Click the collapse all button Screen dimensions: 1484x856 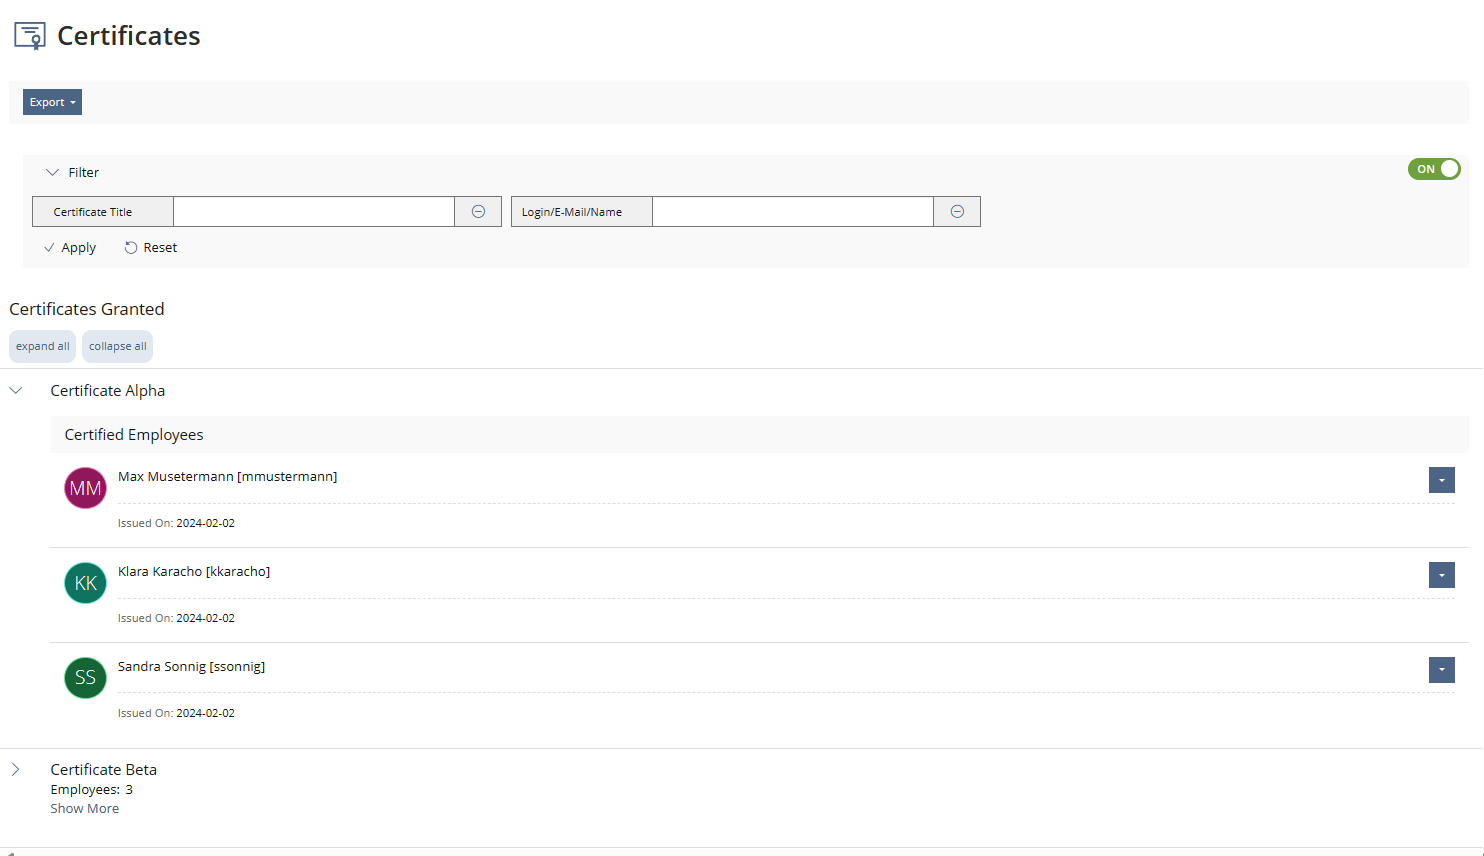click(x=118, y=346)
